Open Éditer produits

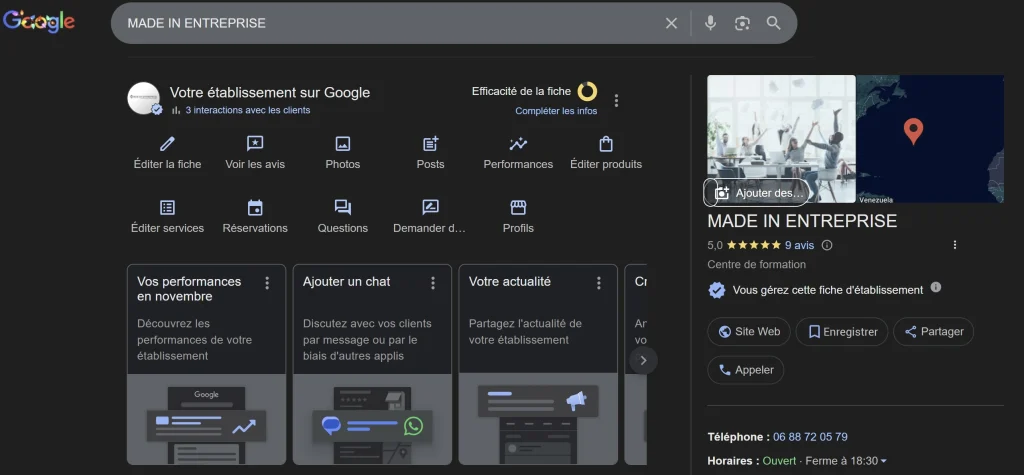click(x=606, y=154)
